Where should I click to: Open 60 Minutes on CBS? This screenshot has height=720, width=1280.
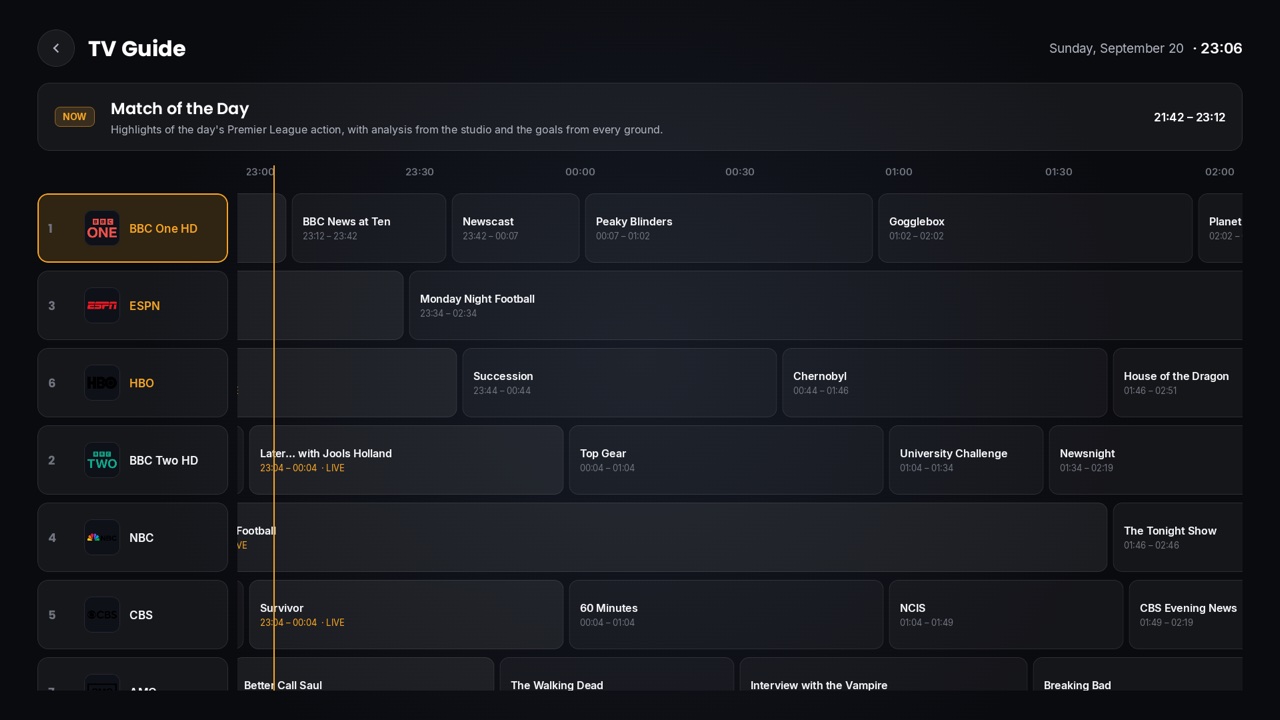(x=726, y=615)
